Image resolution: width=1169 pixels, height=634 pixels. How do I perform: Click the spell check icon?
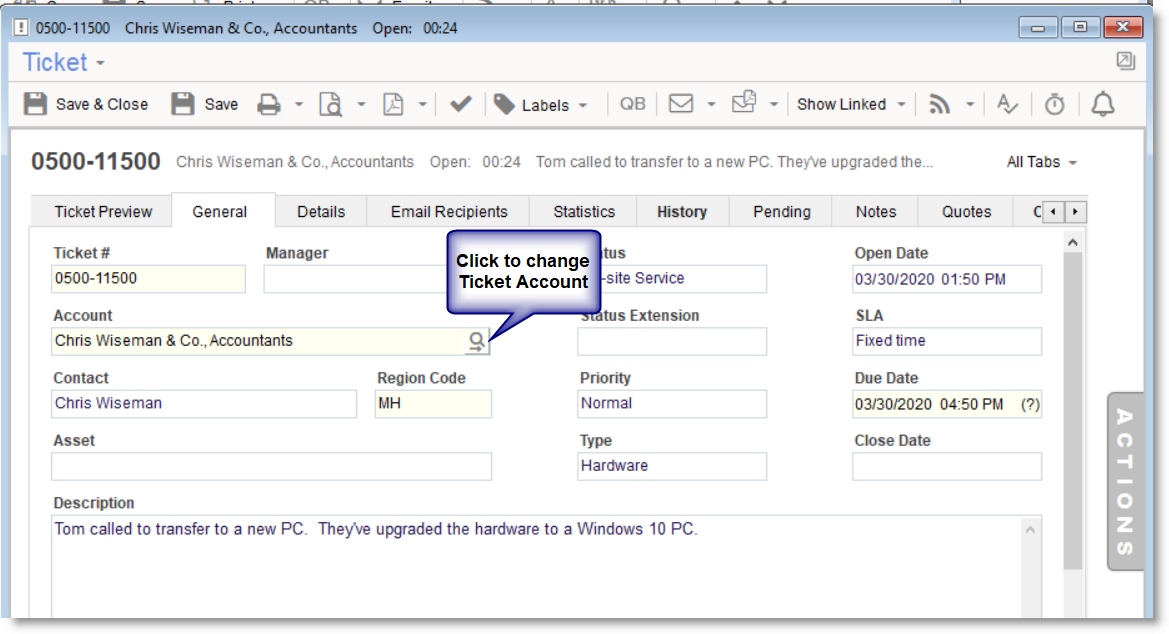[1007, 104]
